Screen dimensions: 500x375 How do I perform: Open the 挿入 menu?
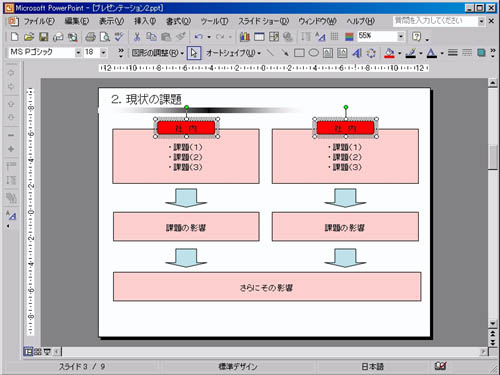145,21
